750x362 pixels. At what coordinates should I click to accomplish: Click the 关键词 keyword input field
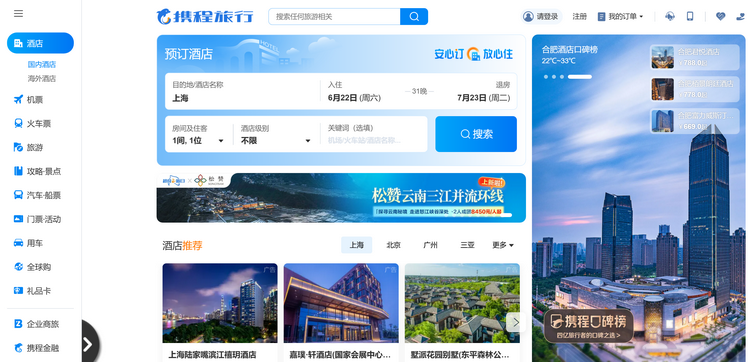[373, 135]
